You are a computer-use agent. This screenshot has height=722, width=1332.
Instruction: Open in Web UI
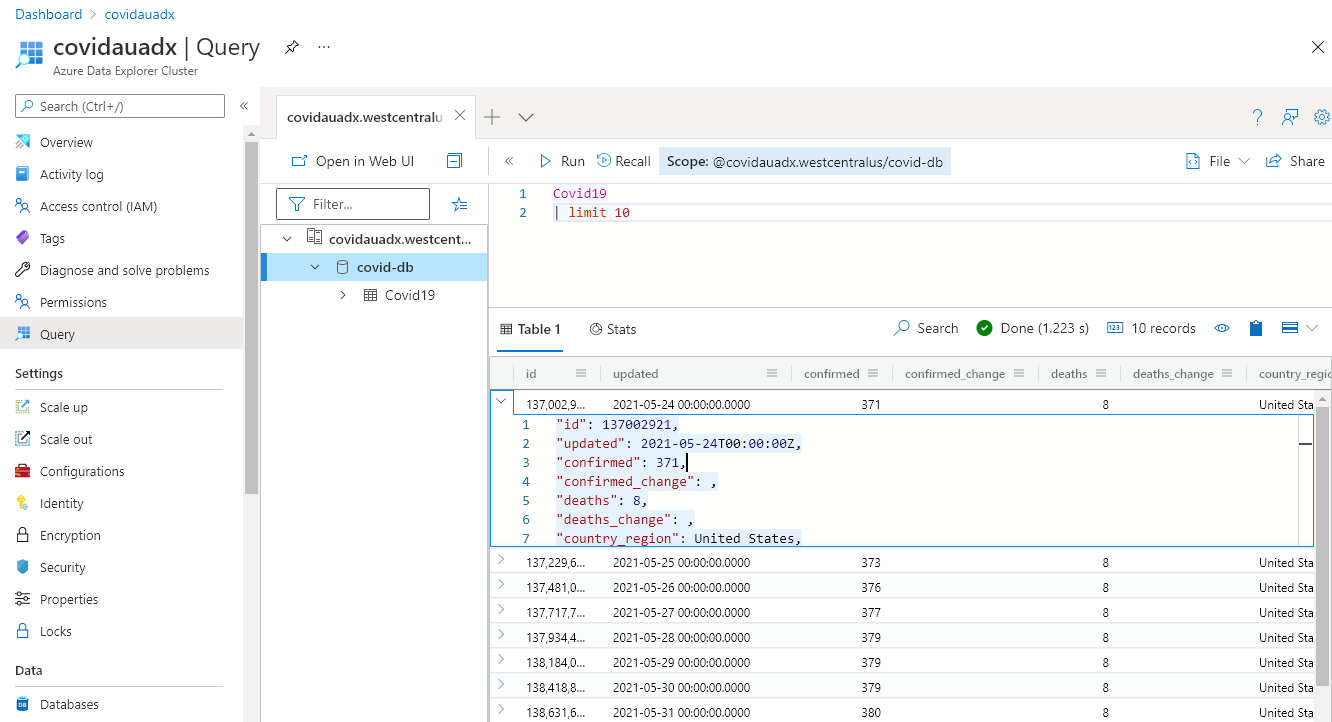353,161
